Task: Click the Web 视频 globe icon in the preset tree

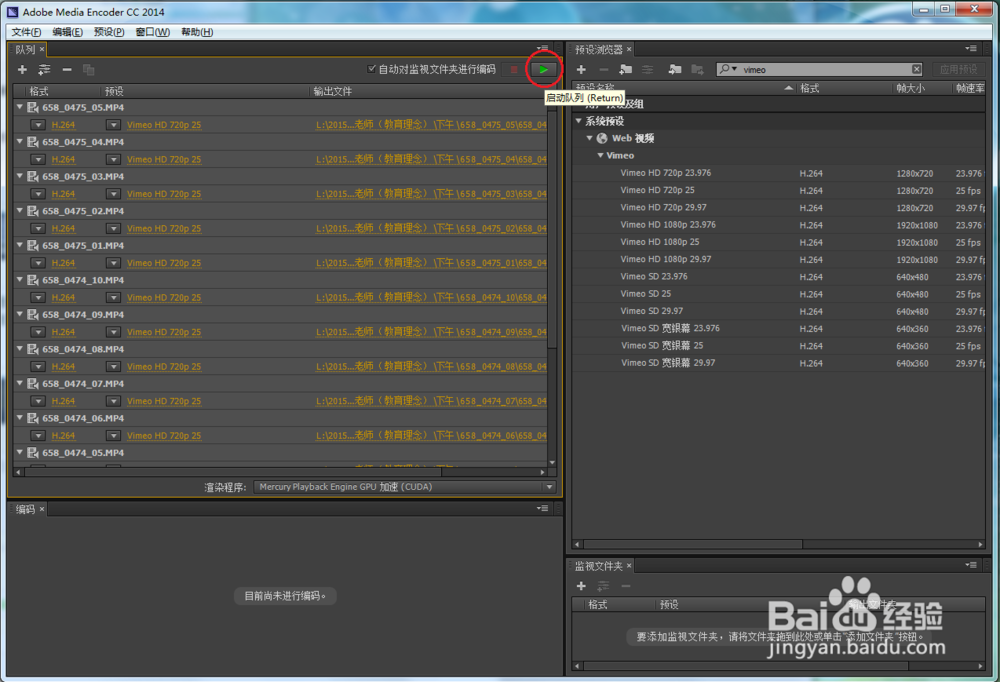Action: pyautogui.click(x=602, y=138)
